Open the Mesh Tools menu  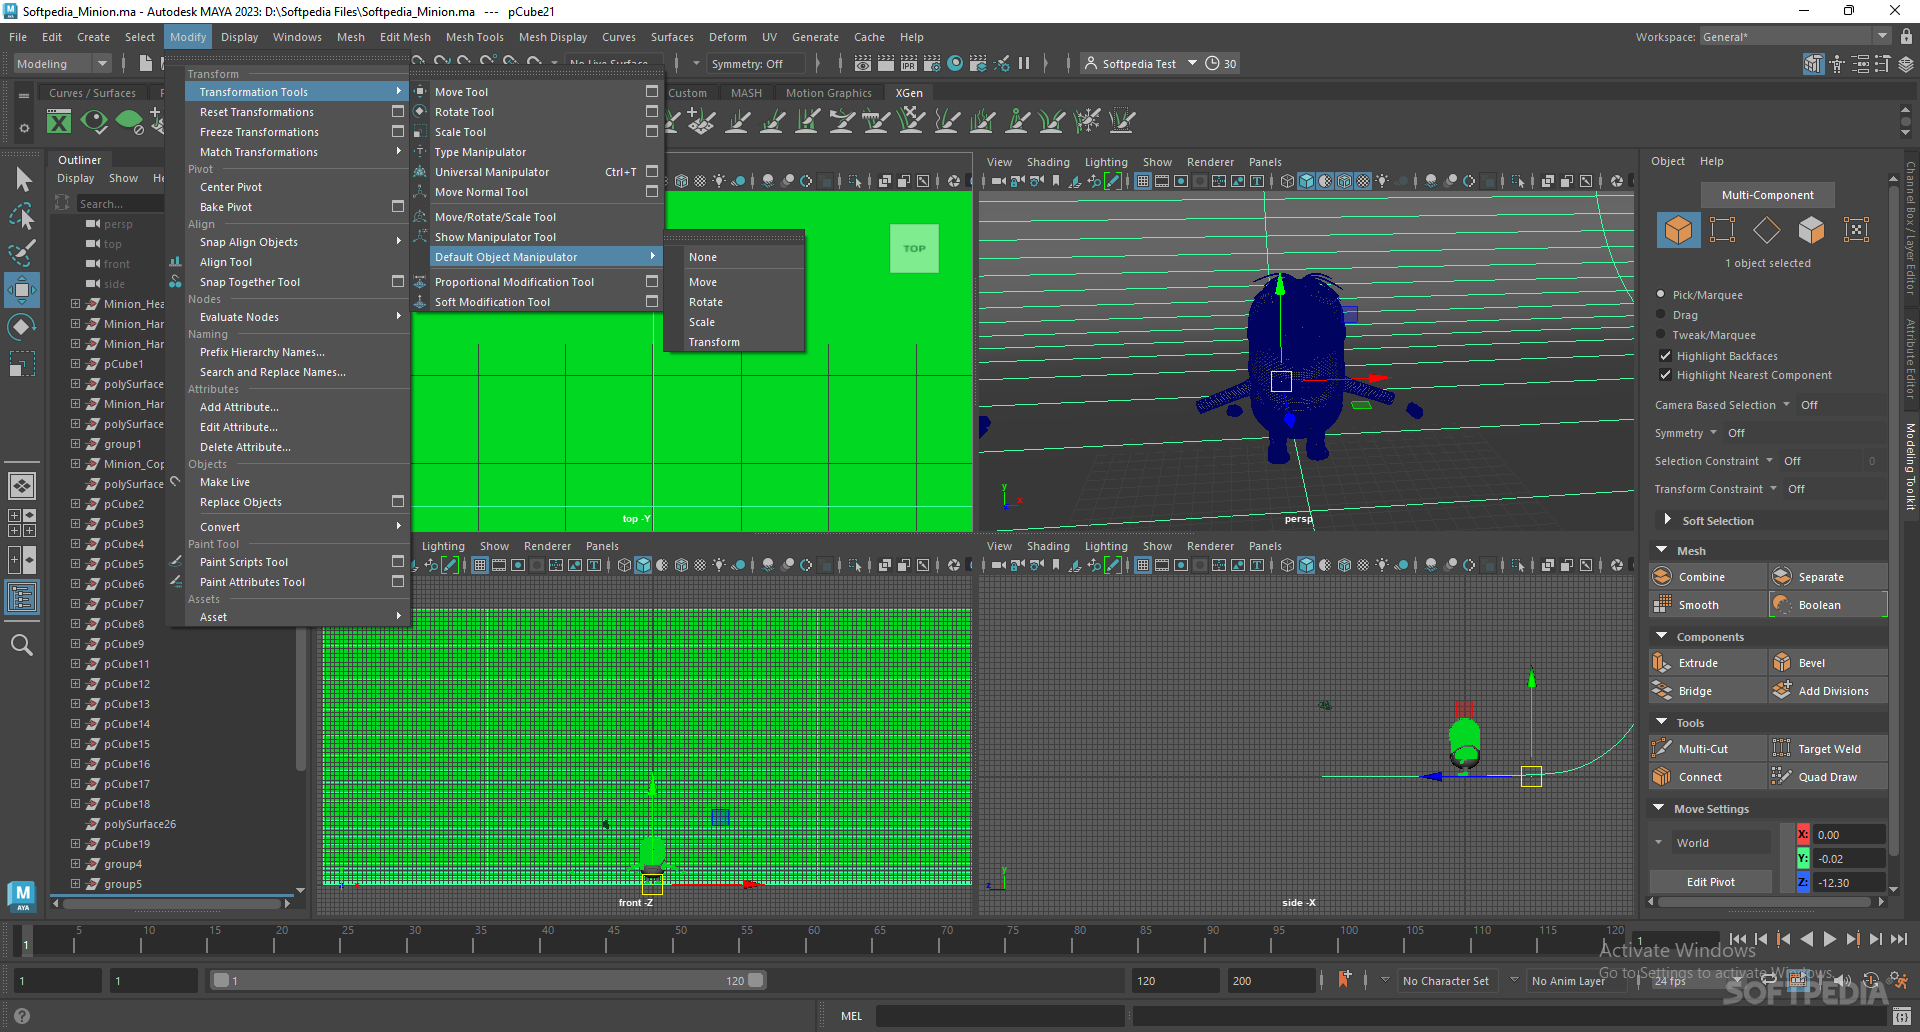475,37
